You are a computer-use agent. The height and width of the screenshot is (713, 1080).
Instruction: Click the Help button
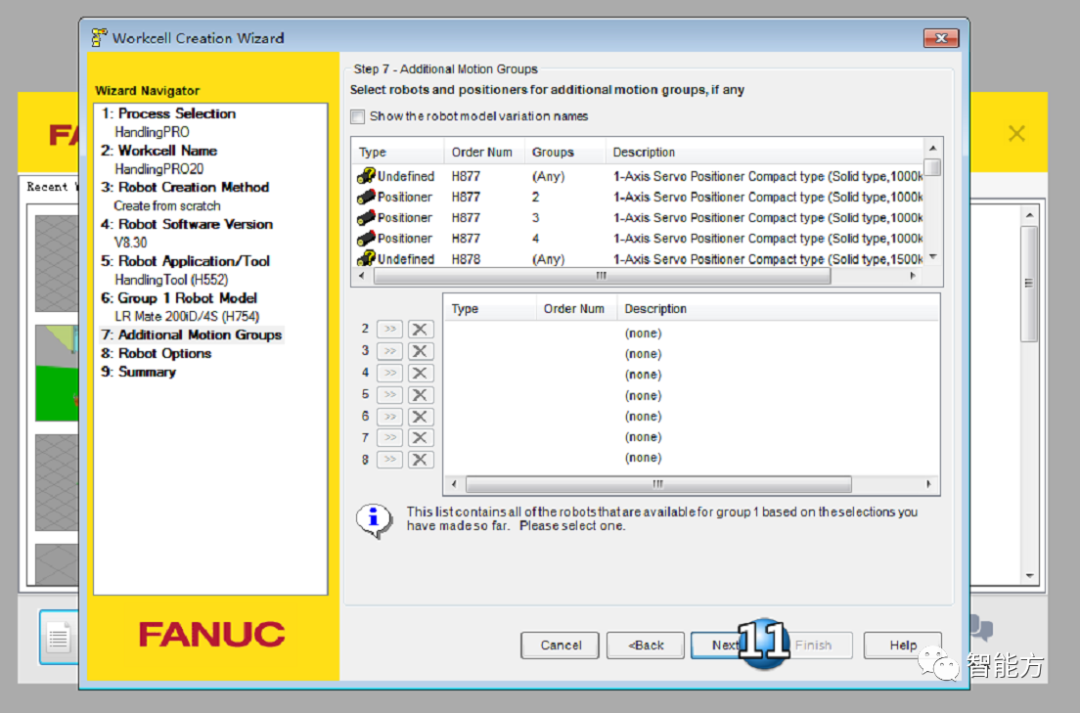tap(902, 645)
